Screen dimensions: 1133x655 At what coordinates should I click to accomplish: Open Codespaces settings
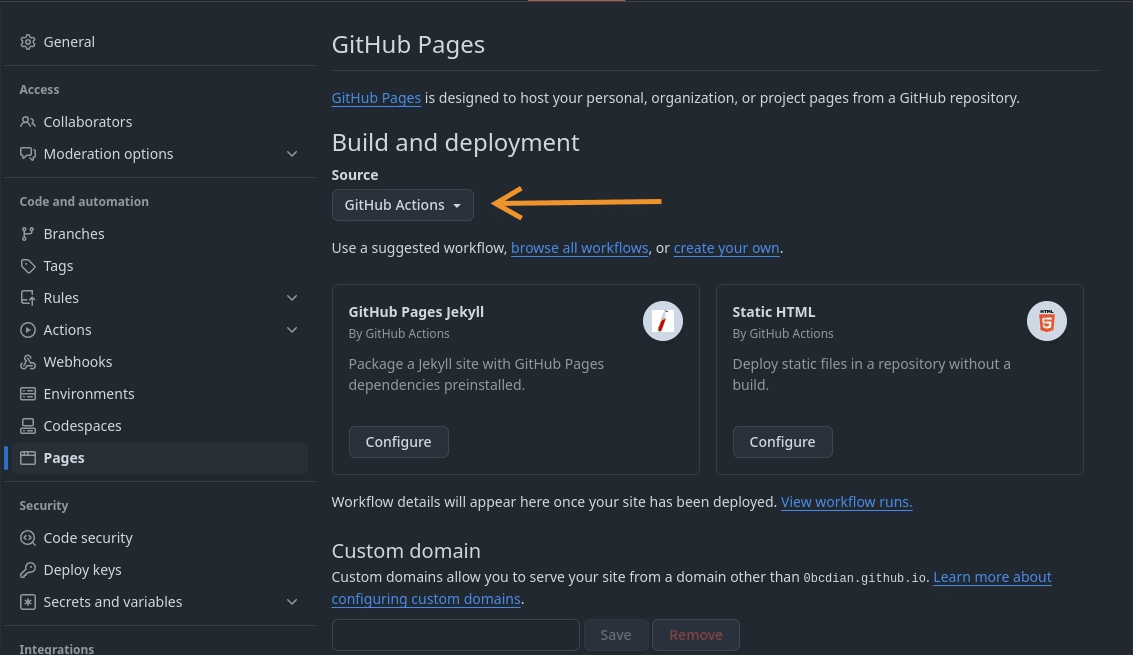click(160, 426)
